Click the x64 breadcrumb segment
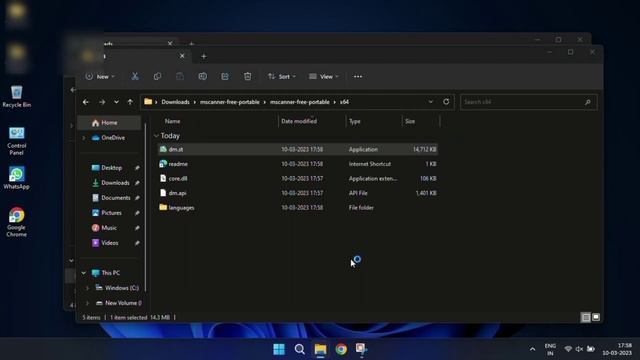 coord(344,102)
